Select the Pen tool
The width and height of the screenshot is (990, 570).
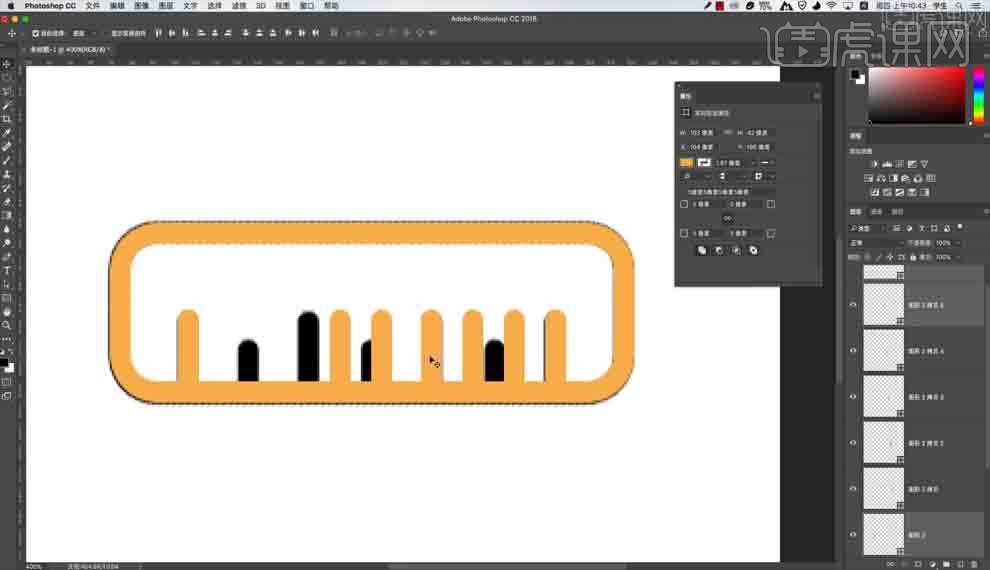tap(7, 257)
